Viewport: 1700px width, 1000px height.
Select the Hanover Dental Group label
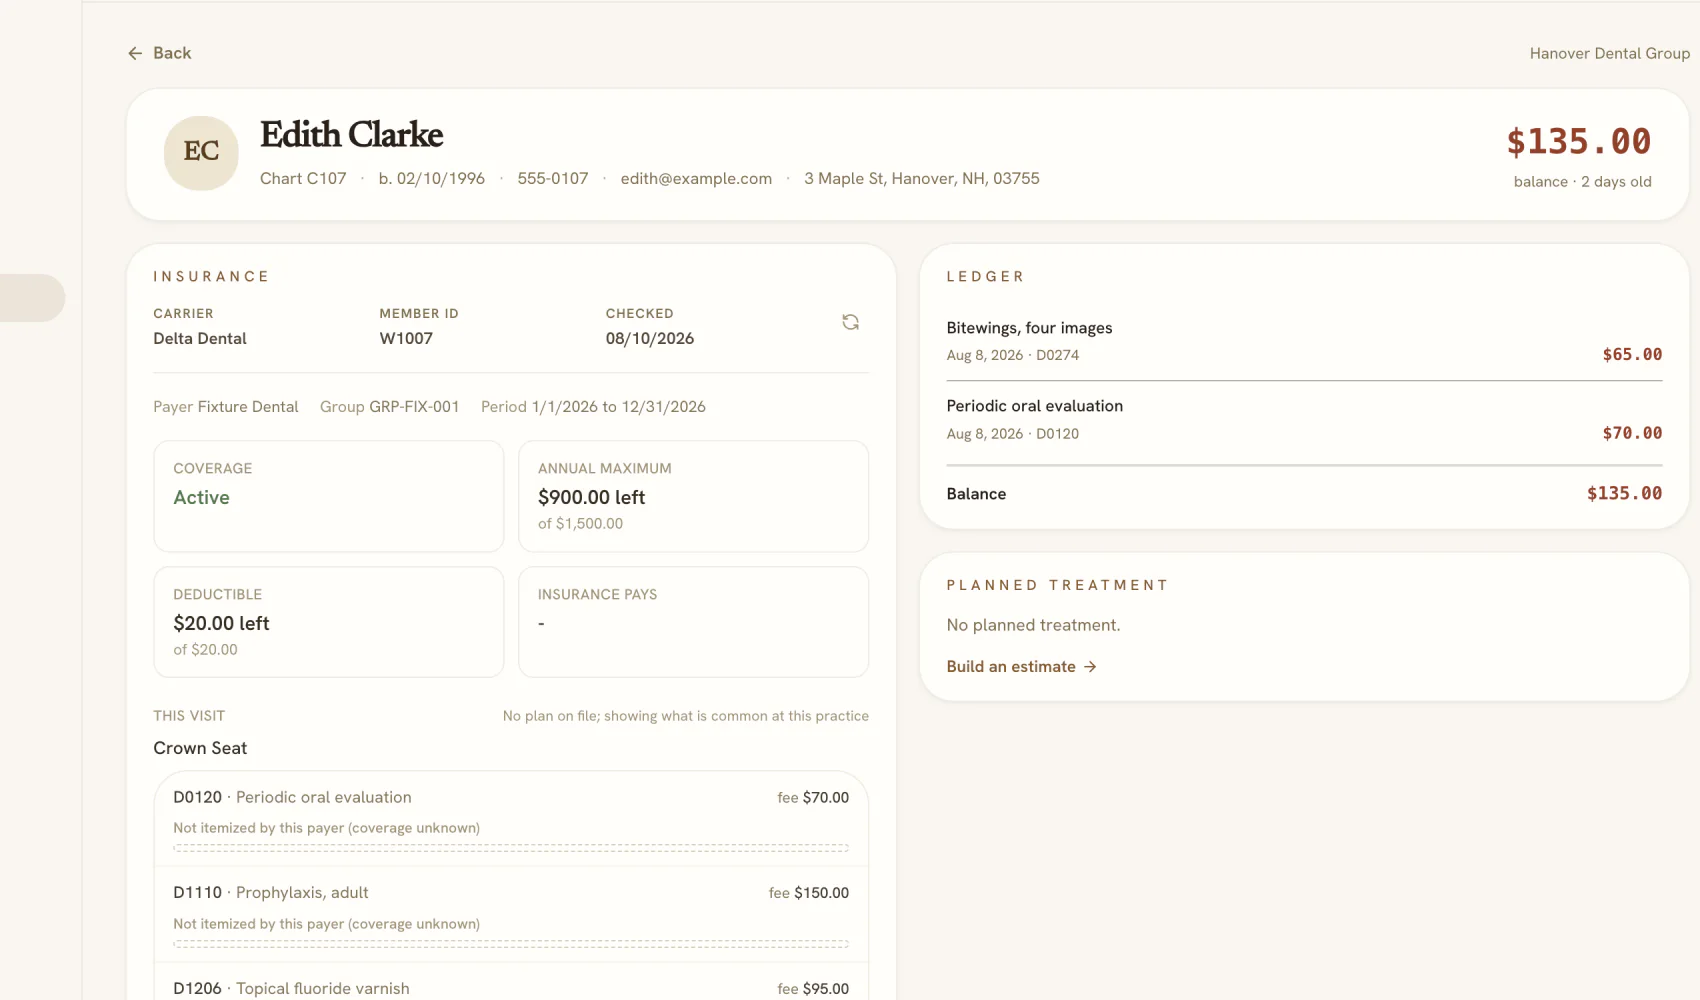(x=1609, y=53)
